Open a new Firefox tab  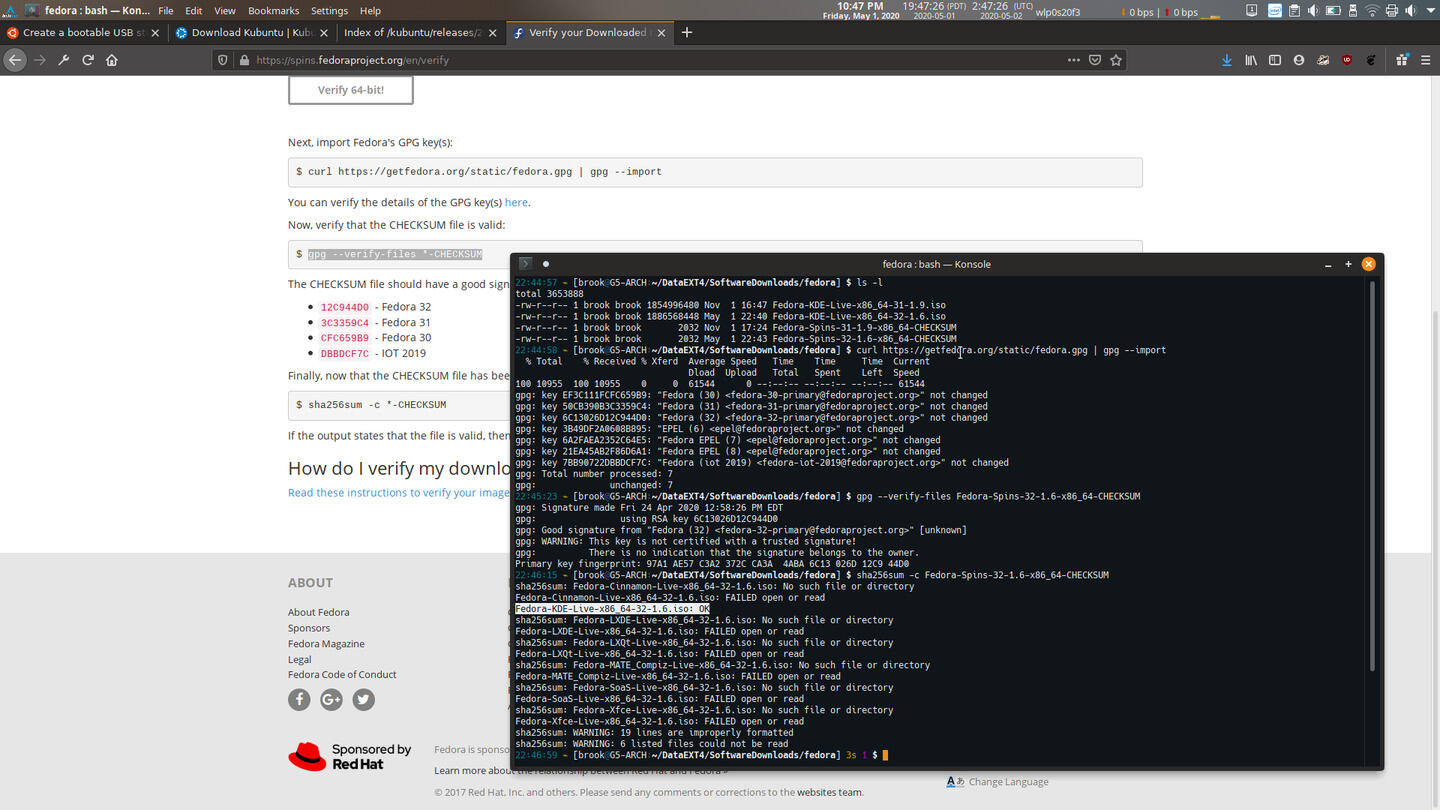[687, 32]
